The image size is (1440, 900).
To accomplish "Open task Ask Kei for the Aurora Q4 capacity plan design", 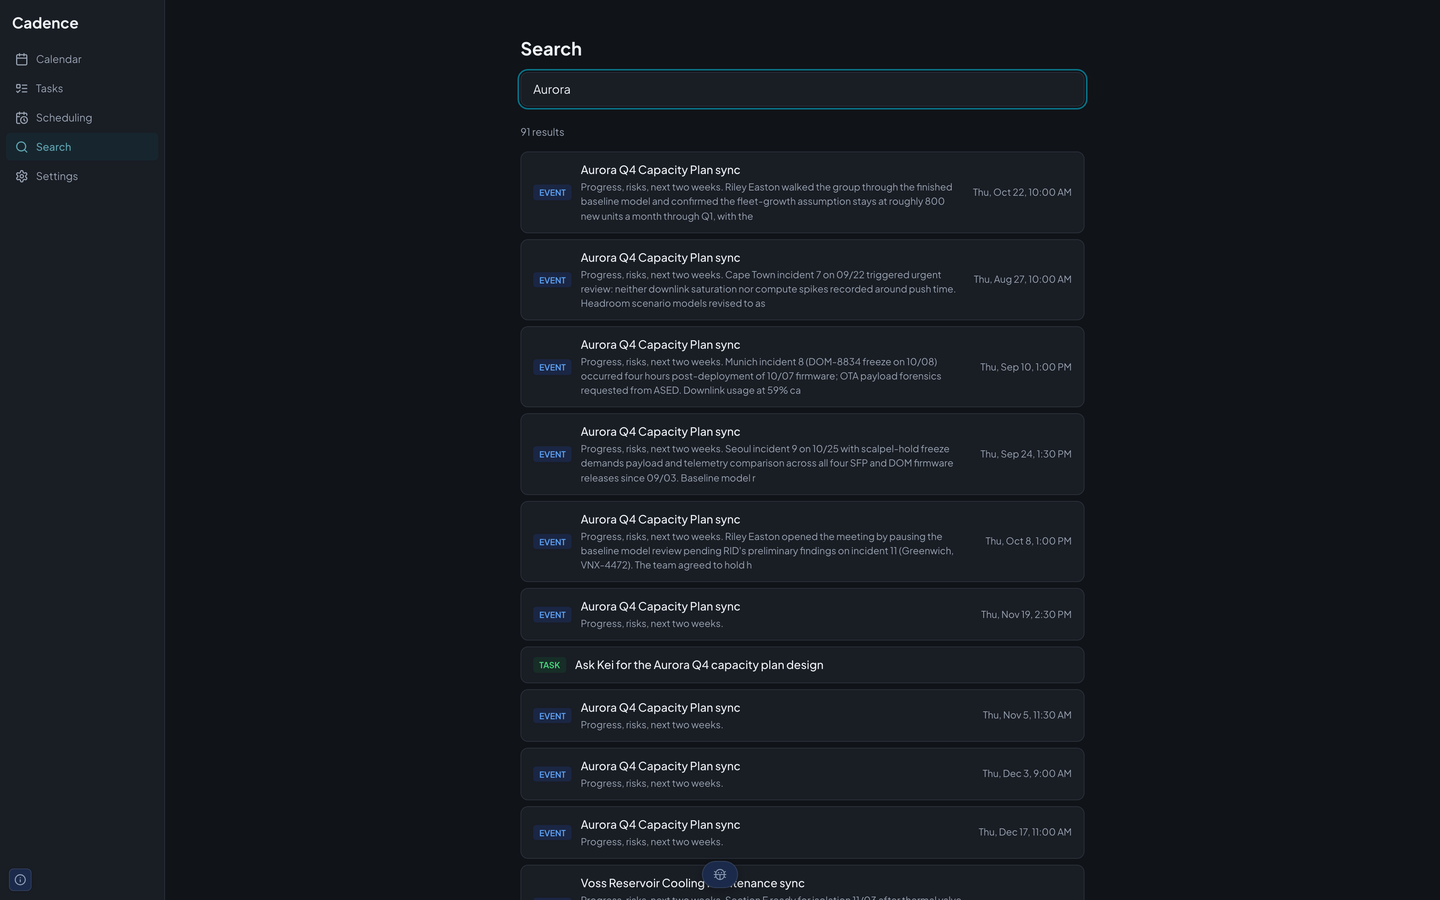I will [802, 665].
